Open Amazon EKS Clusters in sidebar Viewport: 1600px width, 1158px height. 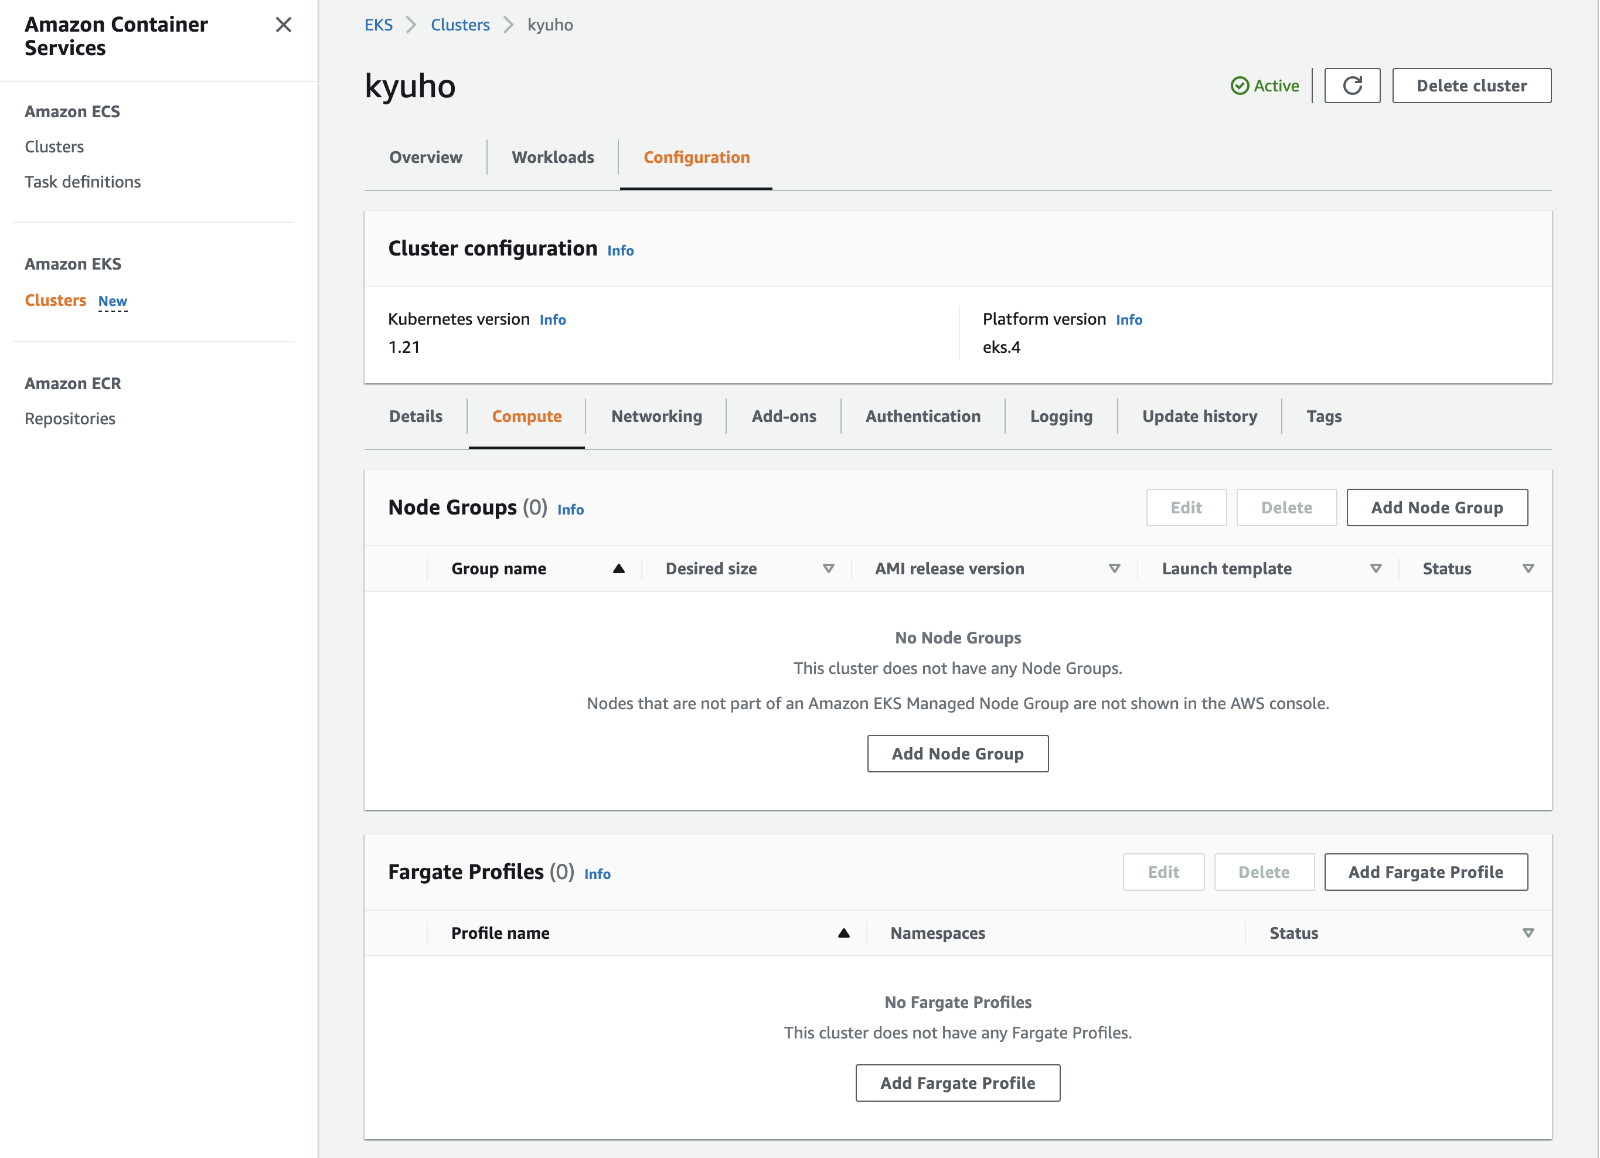tap(56, 300)
